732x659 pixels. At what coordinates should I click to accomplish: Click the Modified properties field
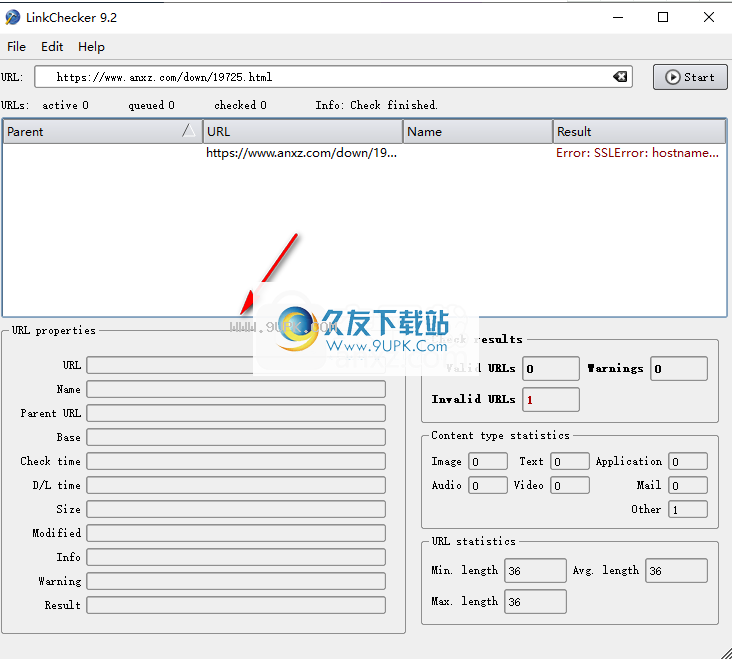point(236,533)
